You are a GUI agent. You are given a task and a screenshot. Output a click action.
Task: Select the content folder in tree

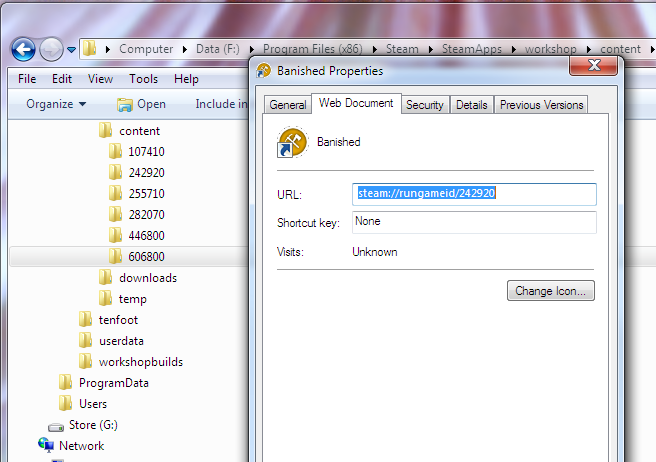[x=139, y=131]
